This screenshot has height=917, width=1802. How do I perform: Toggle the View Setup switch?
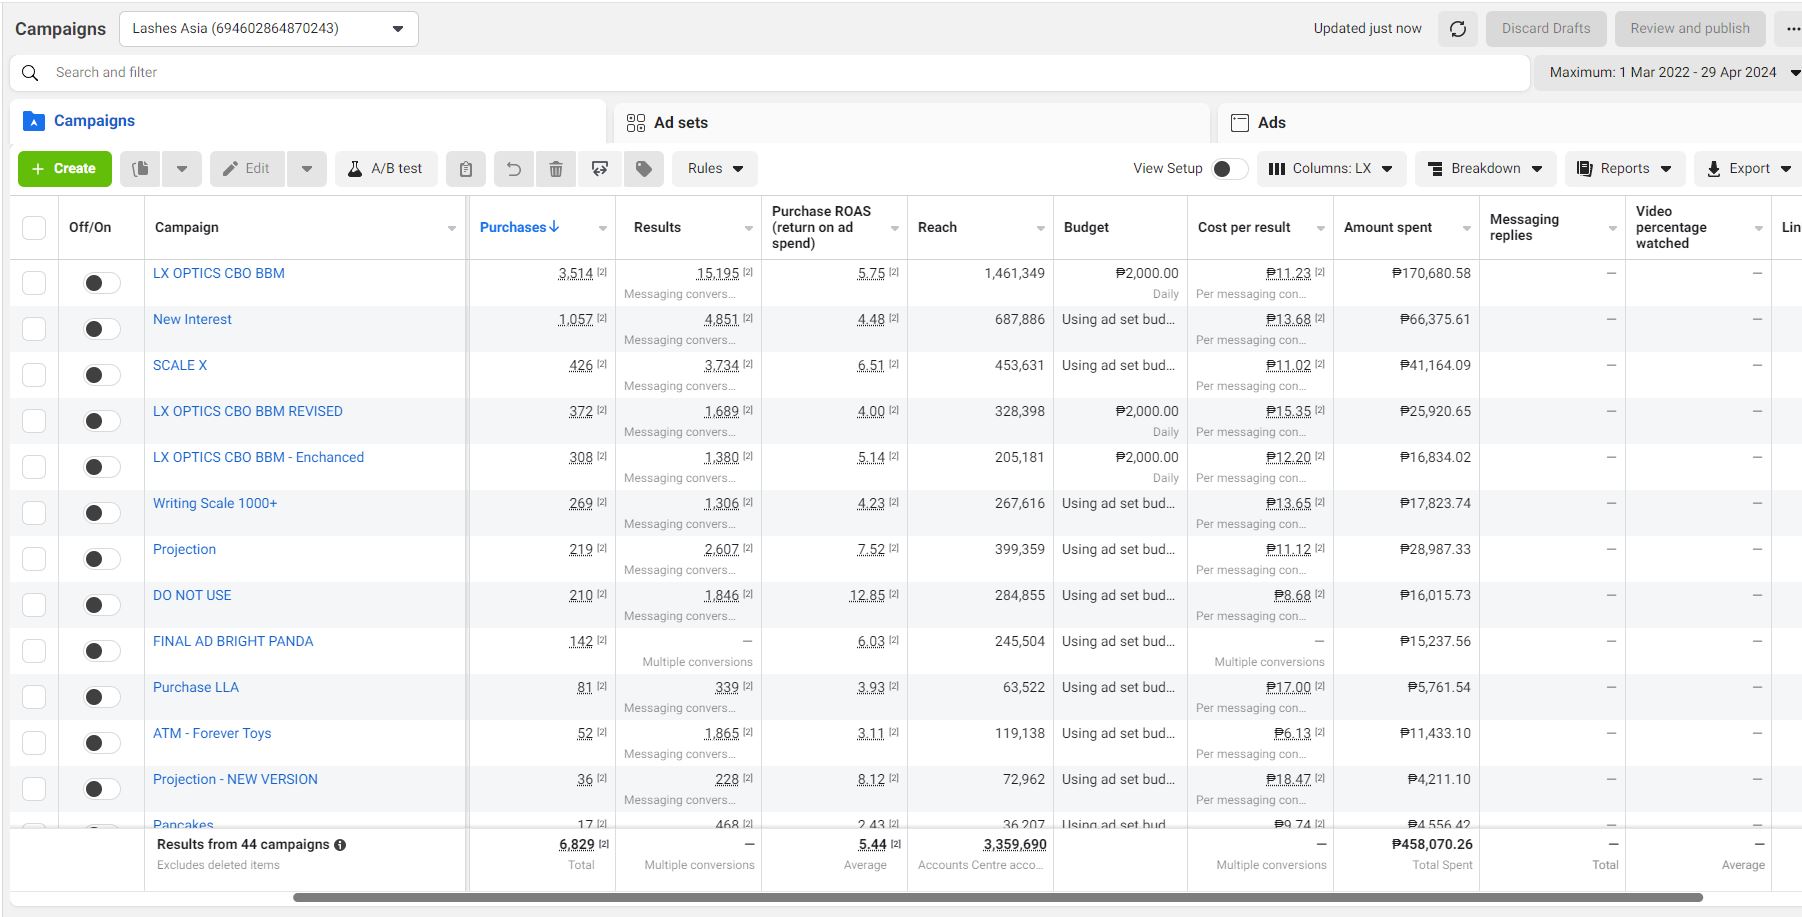pos(1229,169)
